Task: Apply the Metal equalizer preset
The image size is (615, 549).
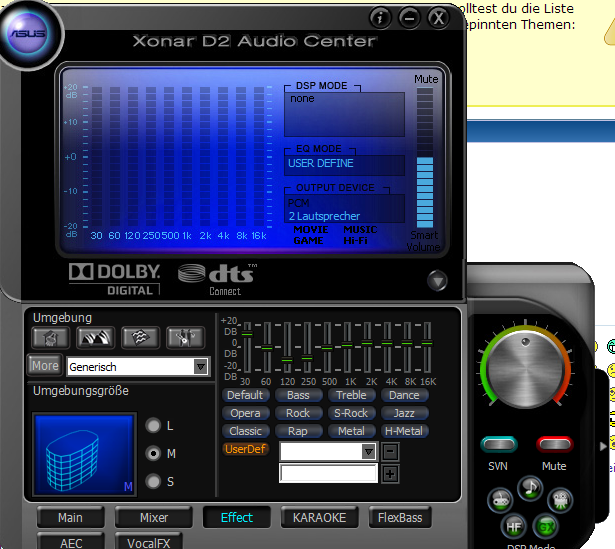Action: tap(351, 431)
